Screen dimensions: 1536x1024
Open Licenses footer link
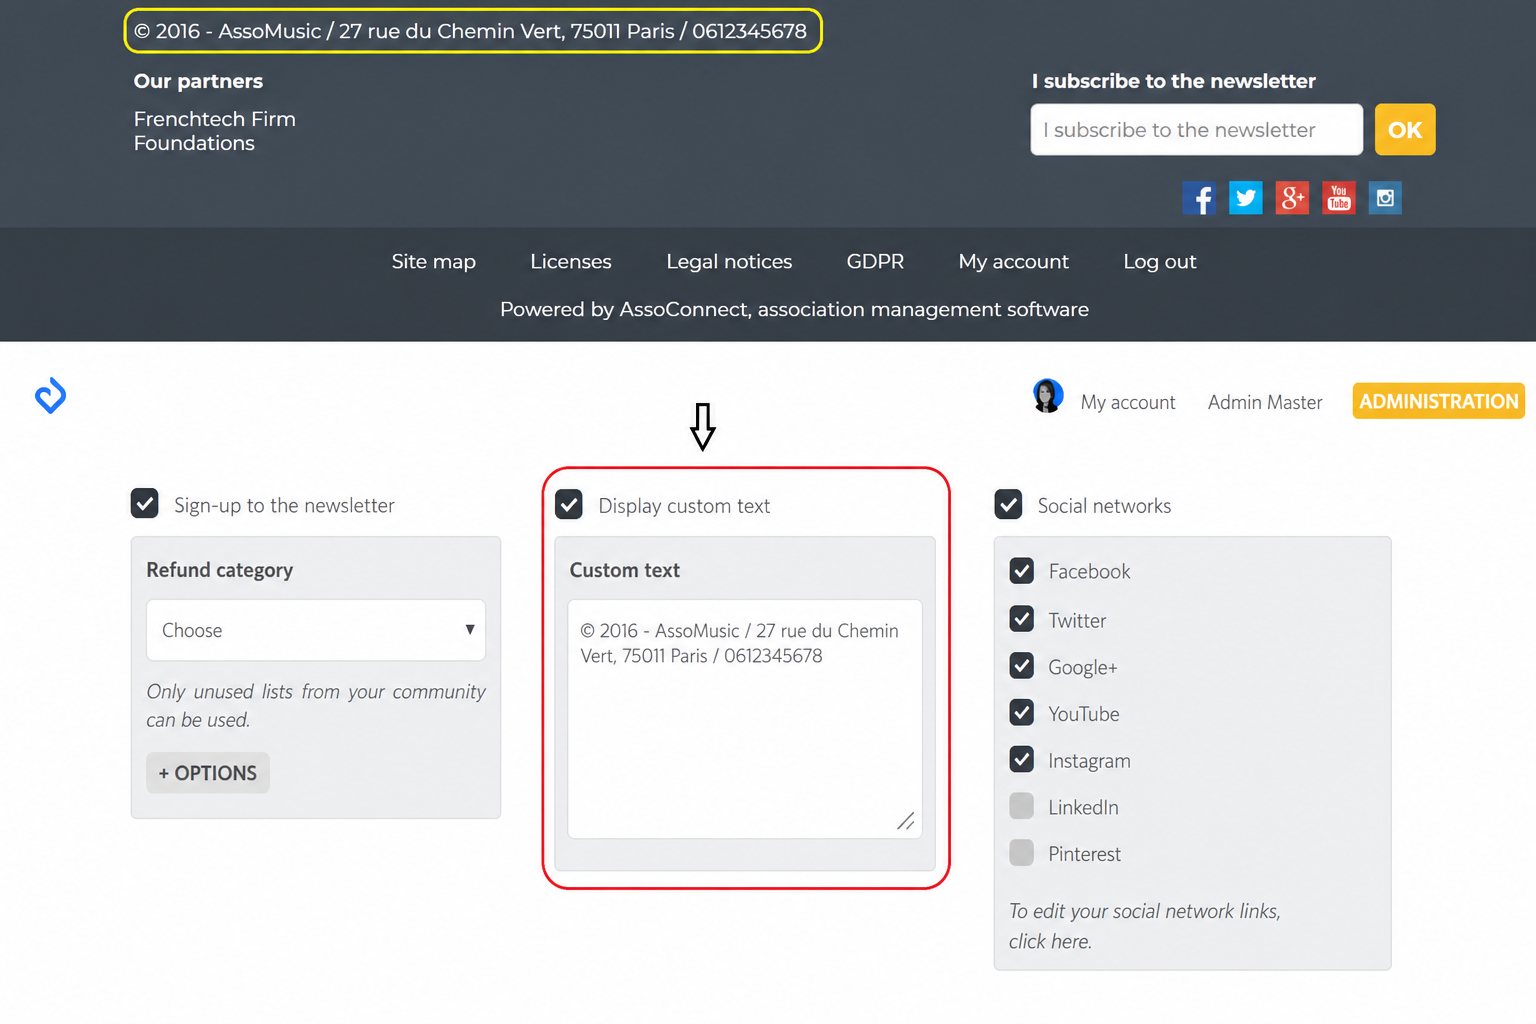[x=571, y=262]
